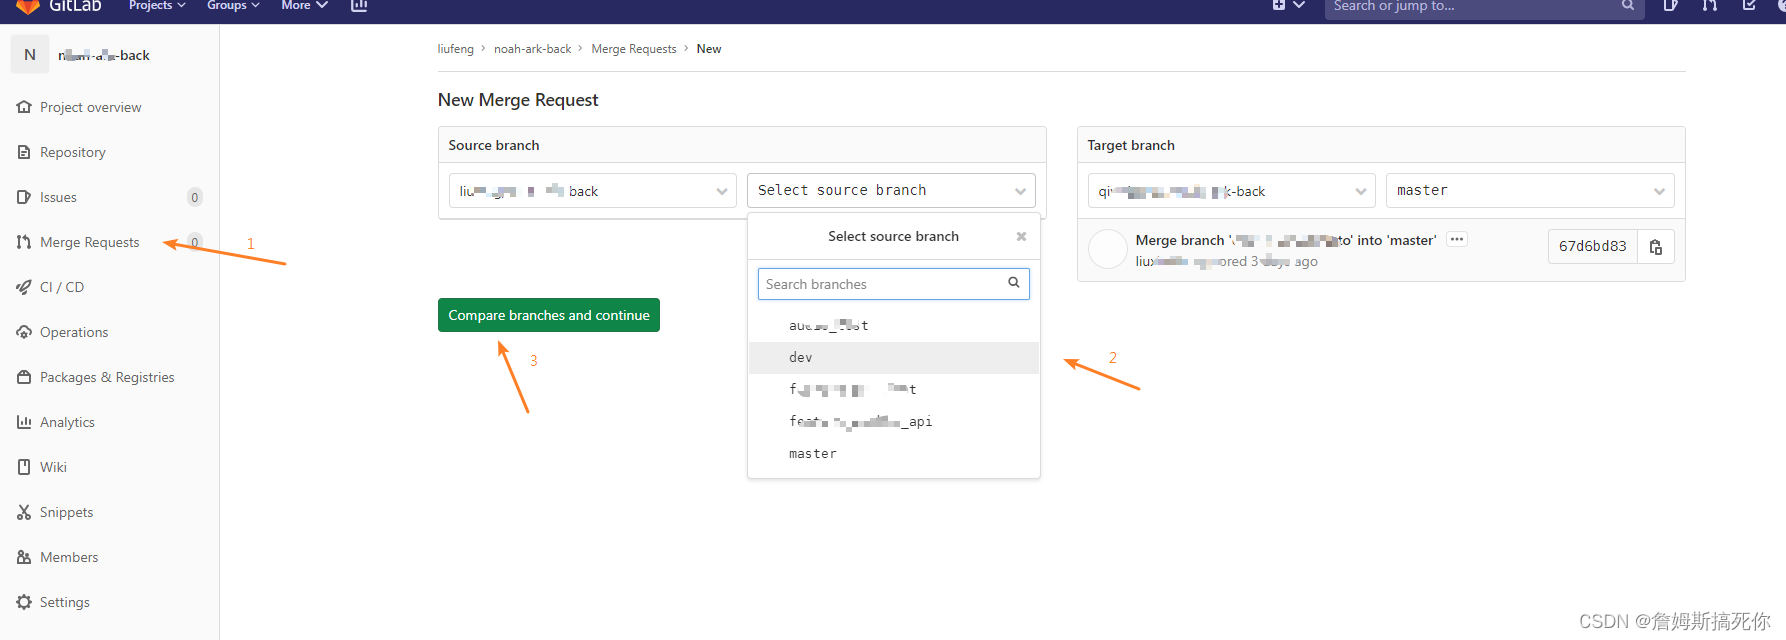This screenshot has width=1786, height=640.
Task: Click the 'liufeng' breadcrumb link
Action: 455,49
